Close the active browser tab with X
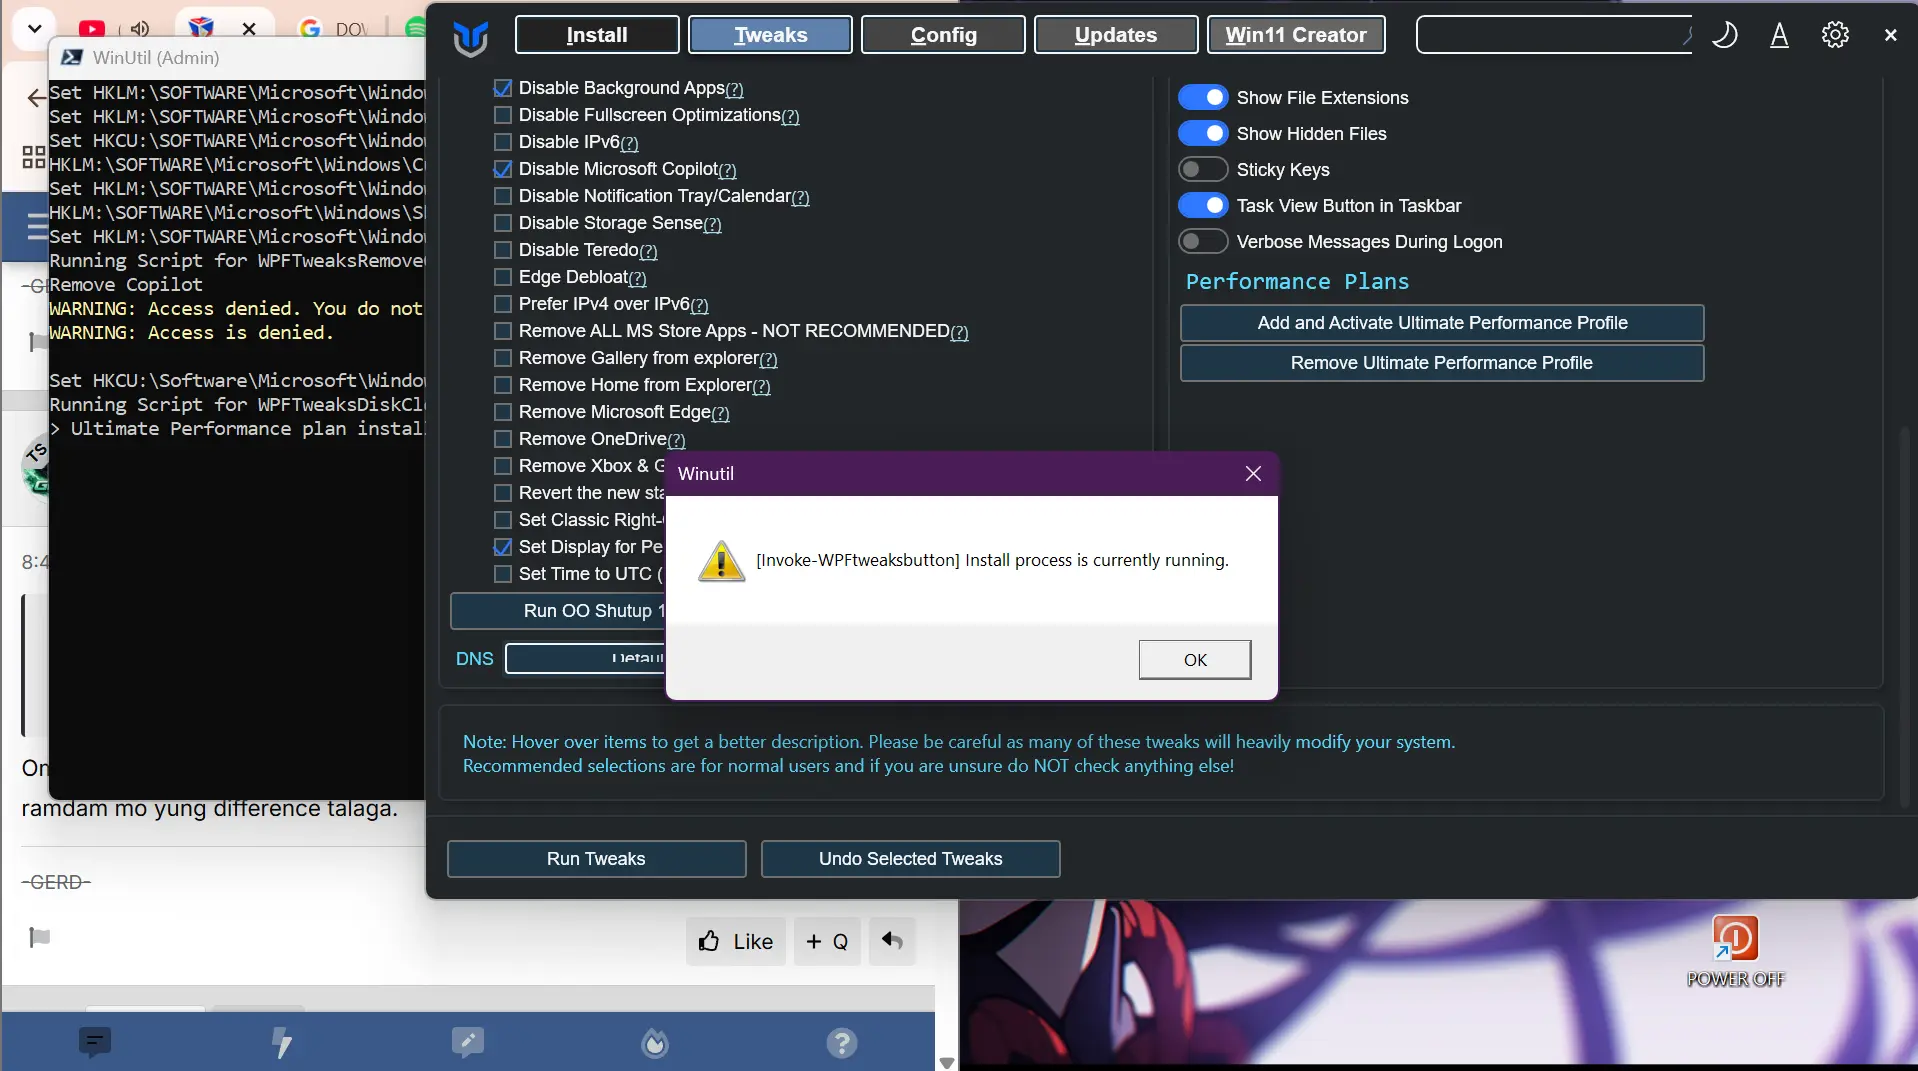This screenshot has height=1071, width=1918. (249, 29)
